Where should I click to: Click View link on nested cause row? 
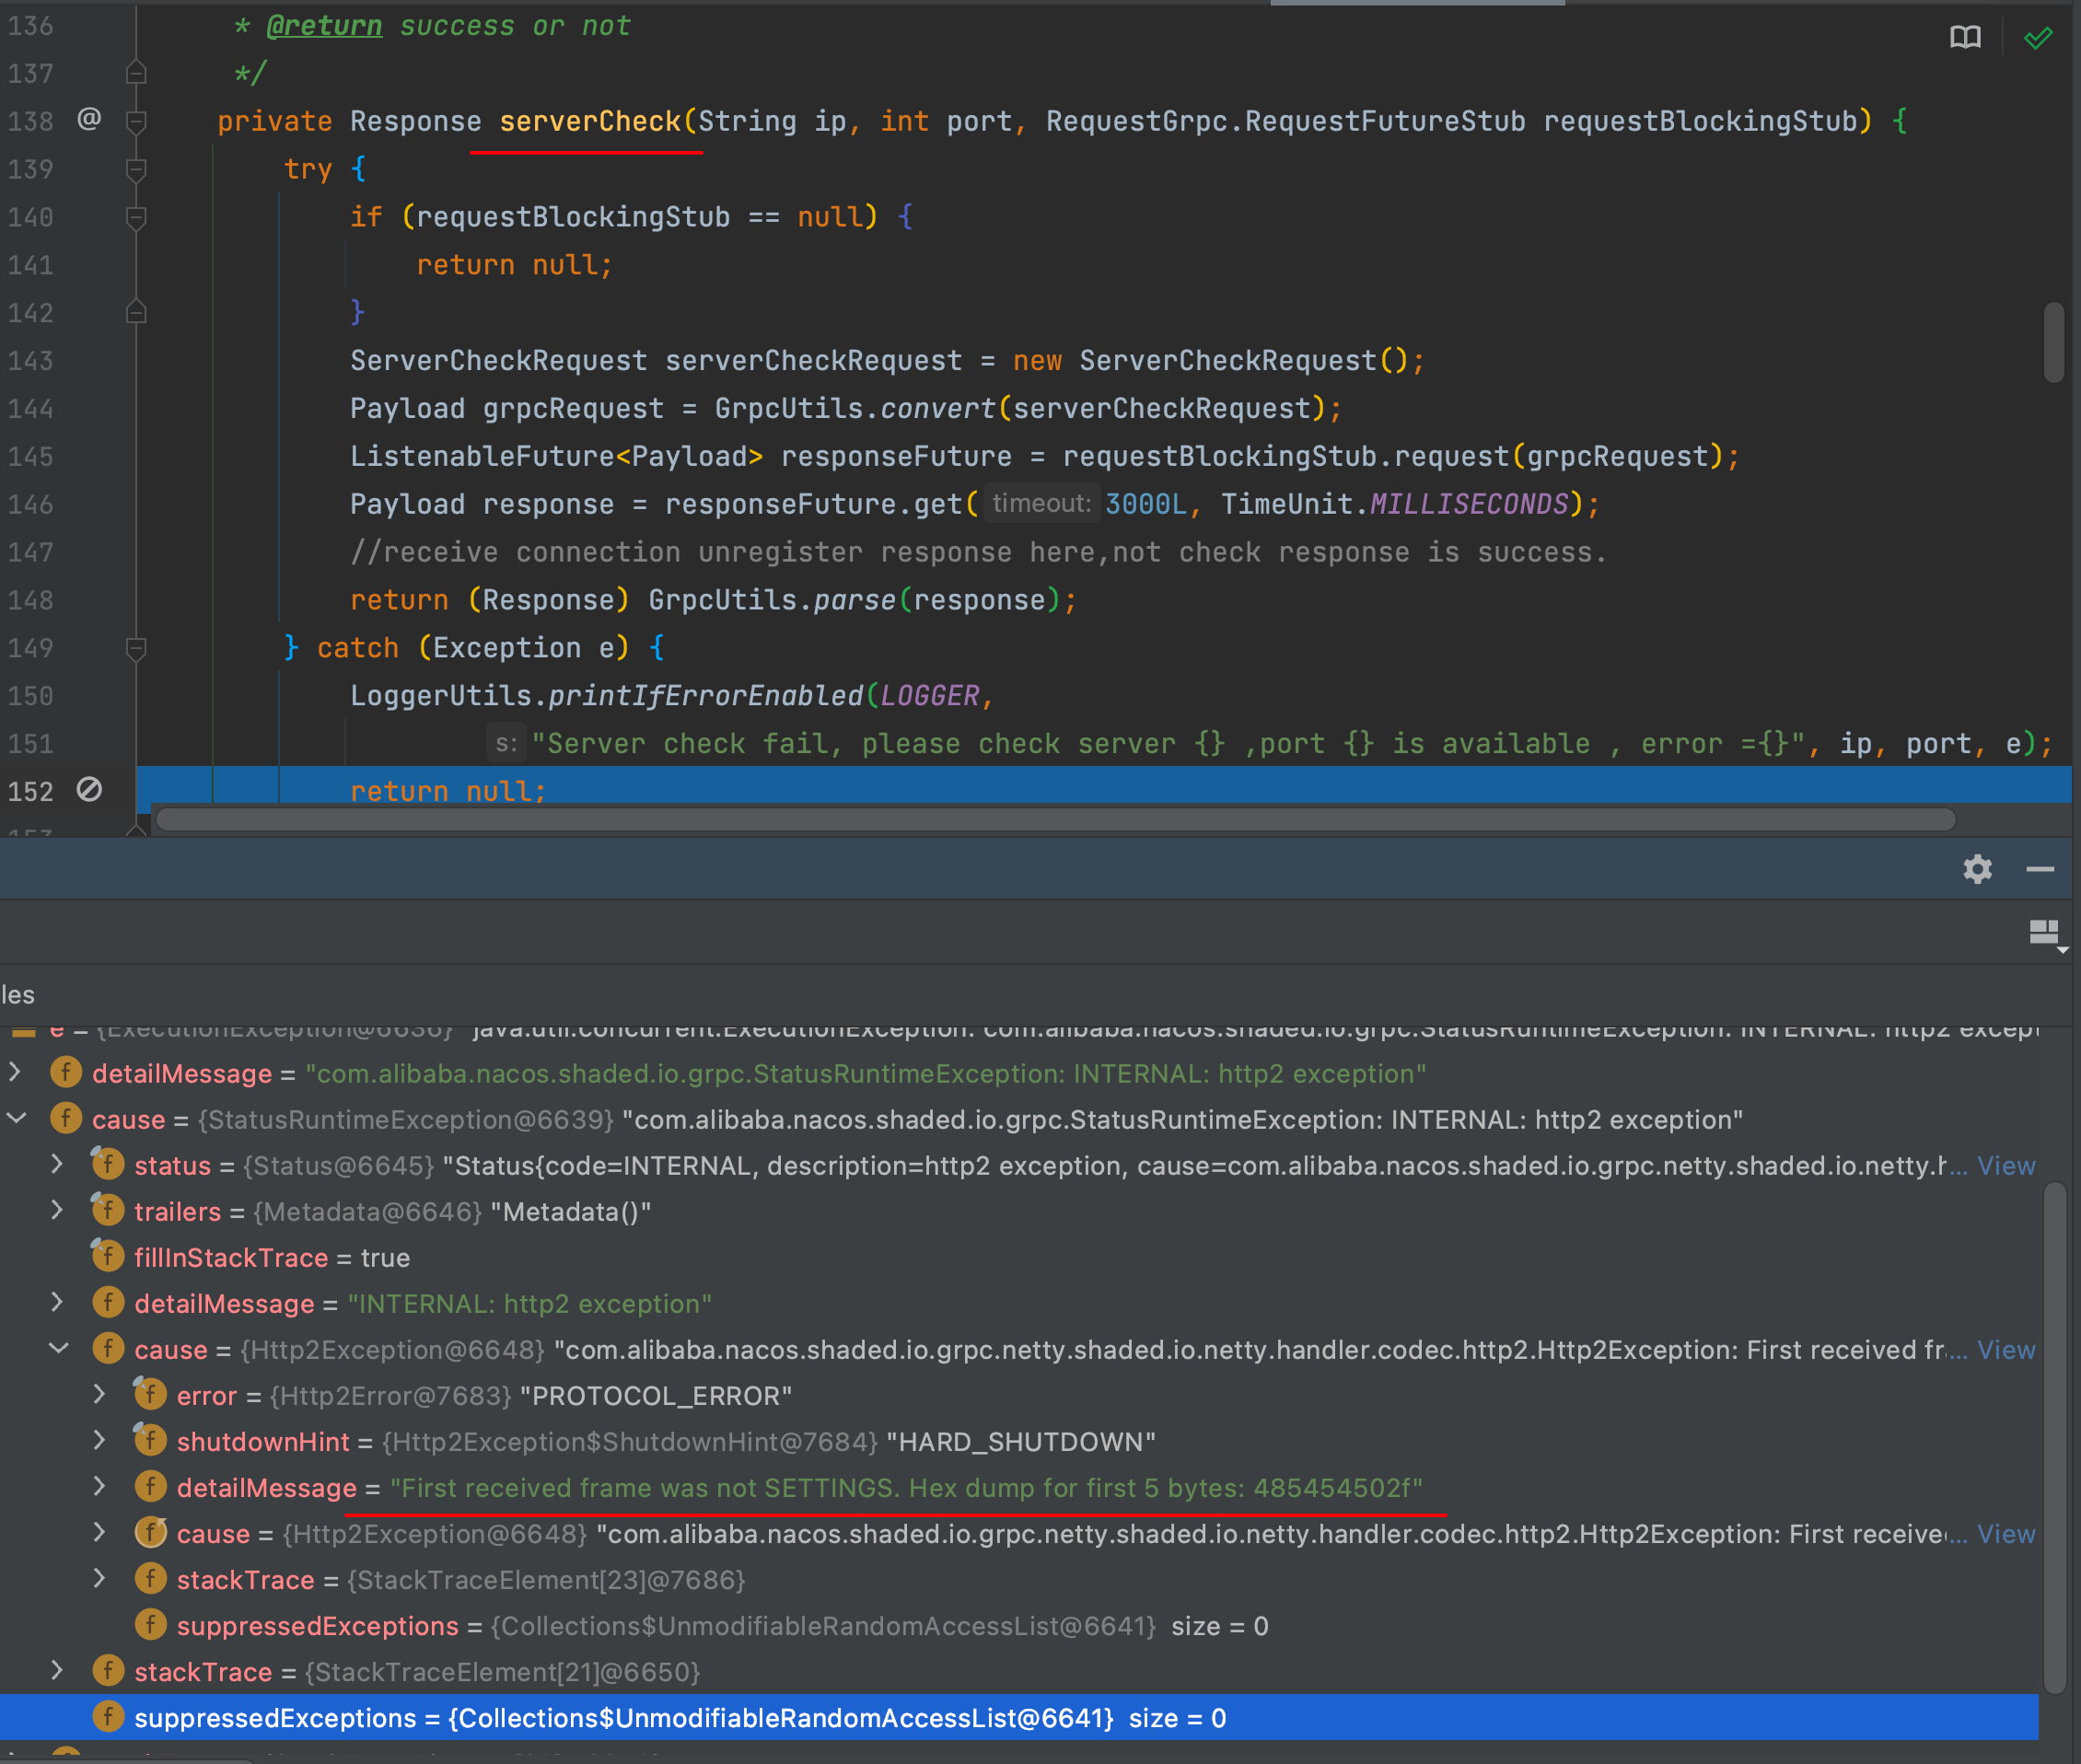coord(2005,1534)
